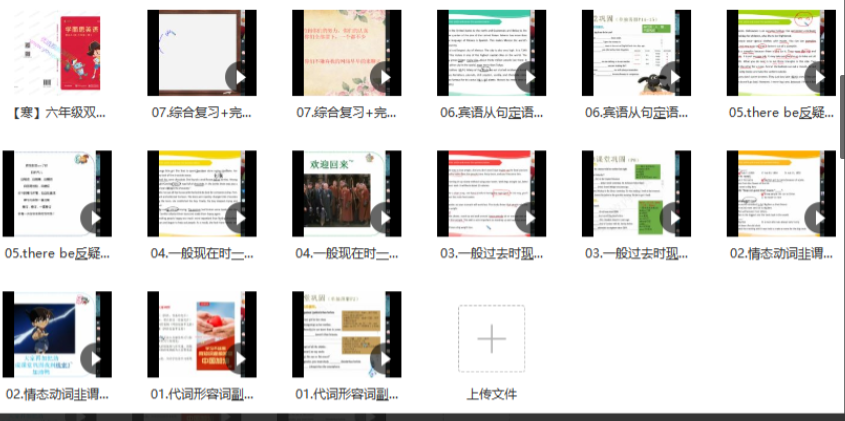Image resolution: width=845 pixels, height=421 pixels.
Task: Play the 07 video with the whiteboard thumbnail
Action: click(x=237, y=77)
